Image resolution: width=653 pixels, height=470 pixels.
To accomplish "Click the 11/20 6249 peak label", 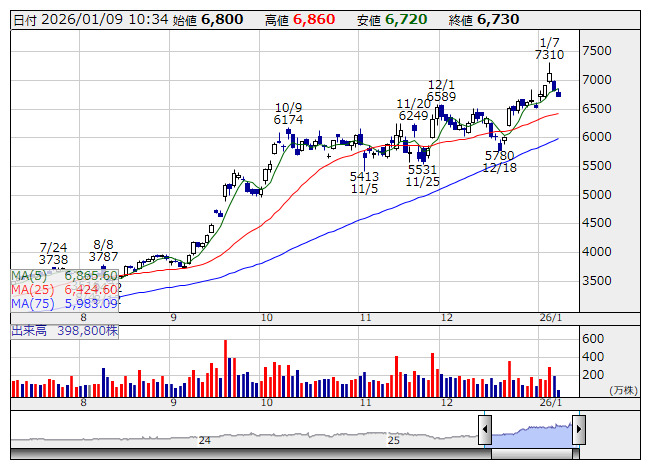I will 413,109.
